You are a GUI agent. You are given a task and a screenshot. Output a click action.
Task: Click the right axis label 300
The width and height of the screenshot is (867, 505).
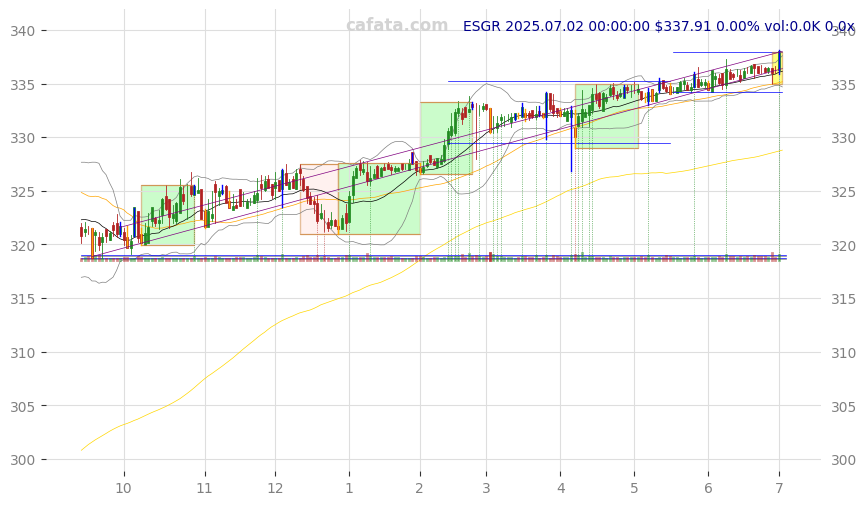844,460
